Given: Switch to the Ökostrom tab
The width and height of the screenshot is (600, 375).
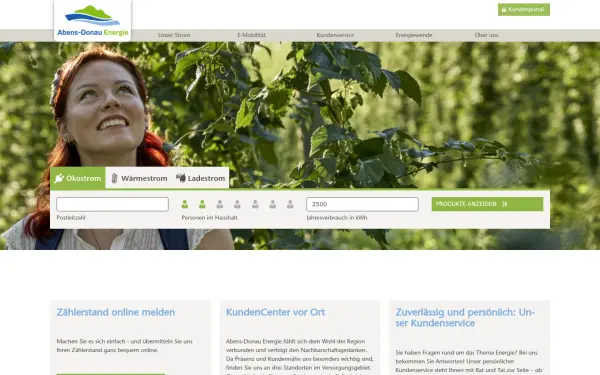Looking at the screenshot, I should point(78,178).
